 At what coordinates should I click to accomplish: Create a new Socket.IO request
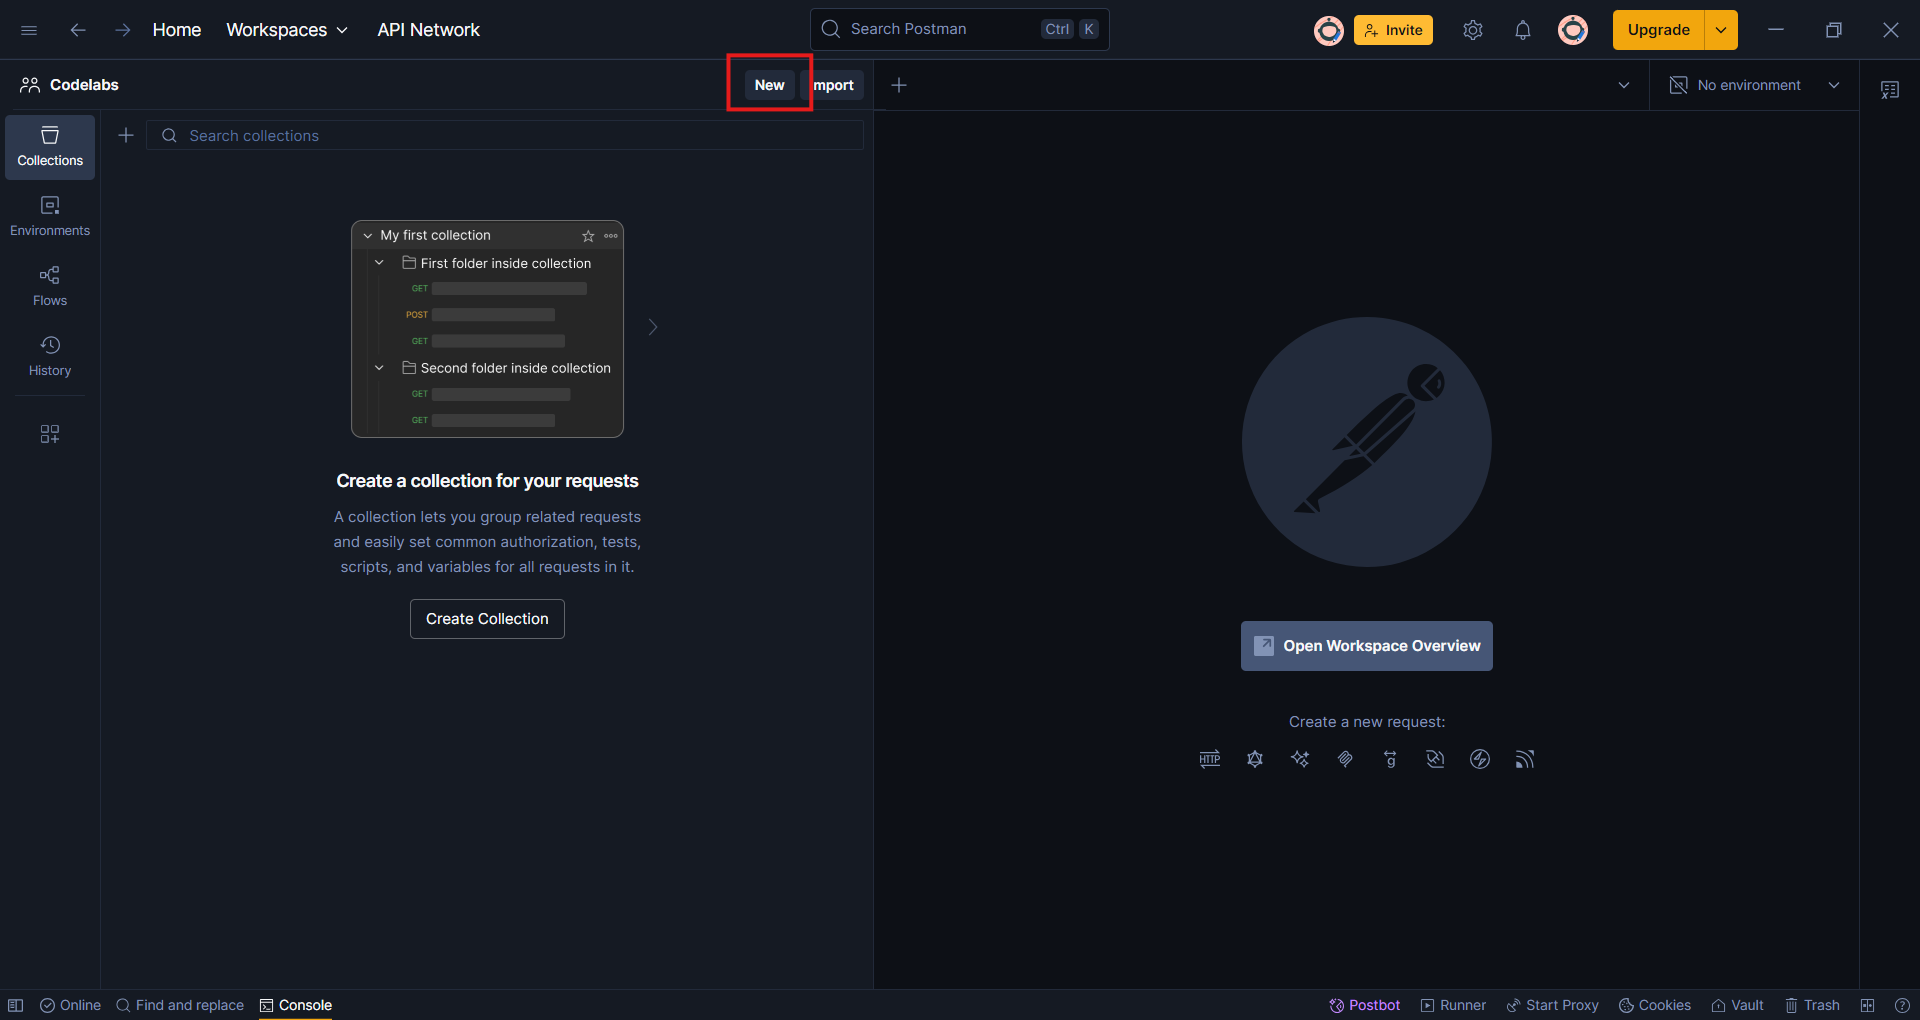coord(1480,759)
